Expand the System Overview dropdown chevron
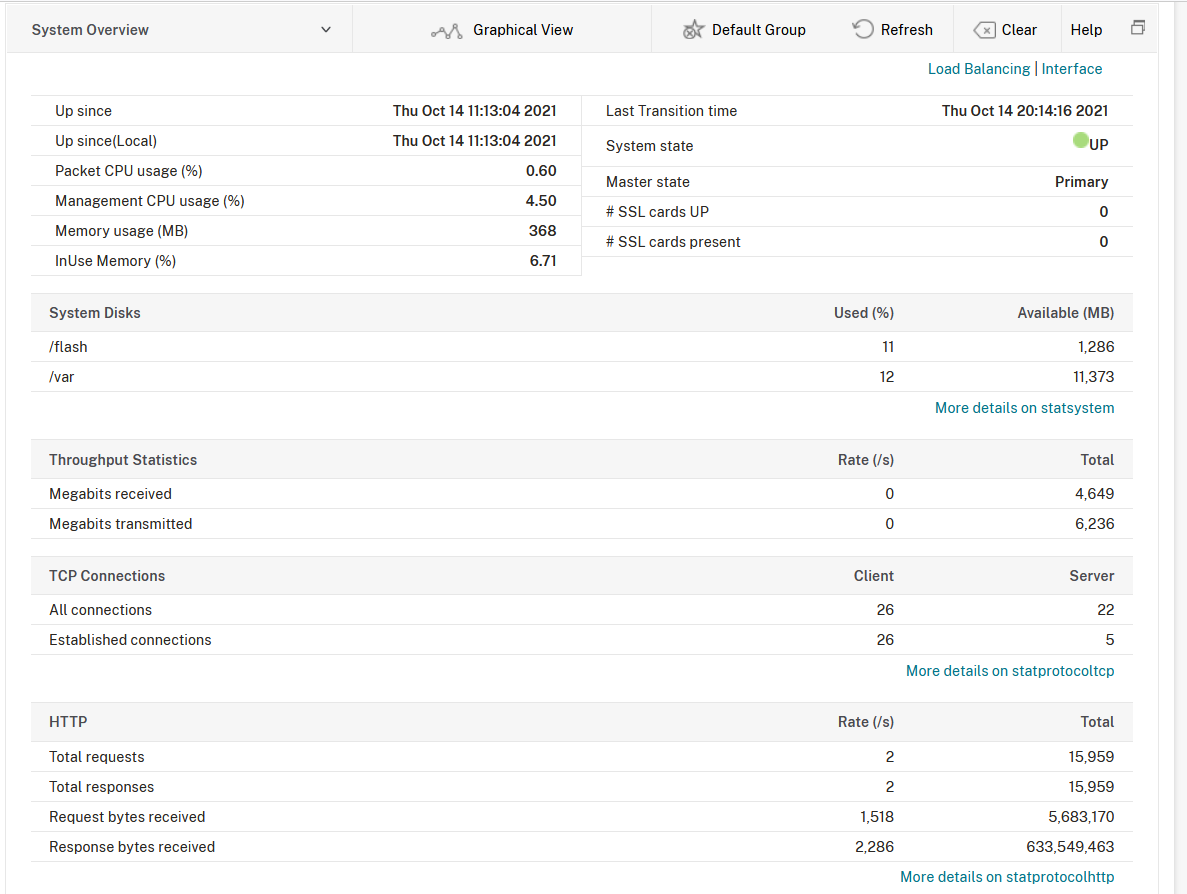 (326, 30)
